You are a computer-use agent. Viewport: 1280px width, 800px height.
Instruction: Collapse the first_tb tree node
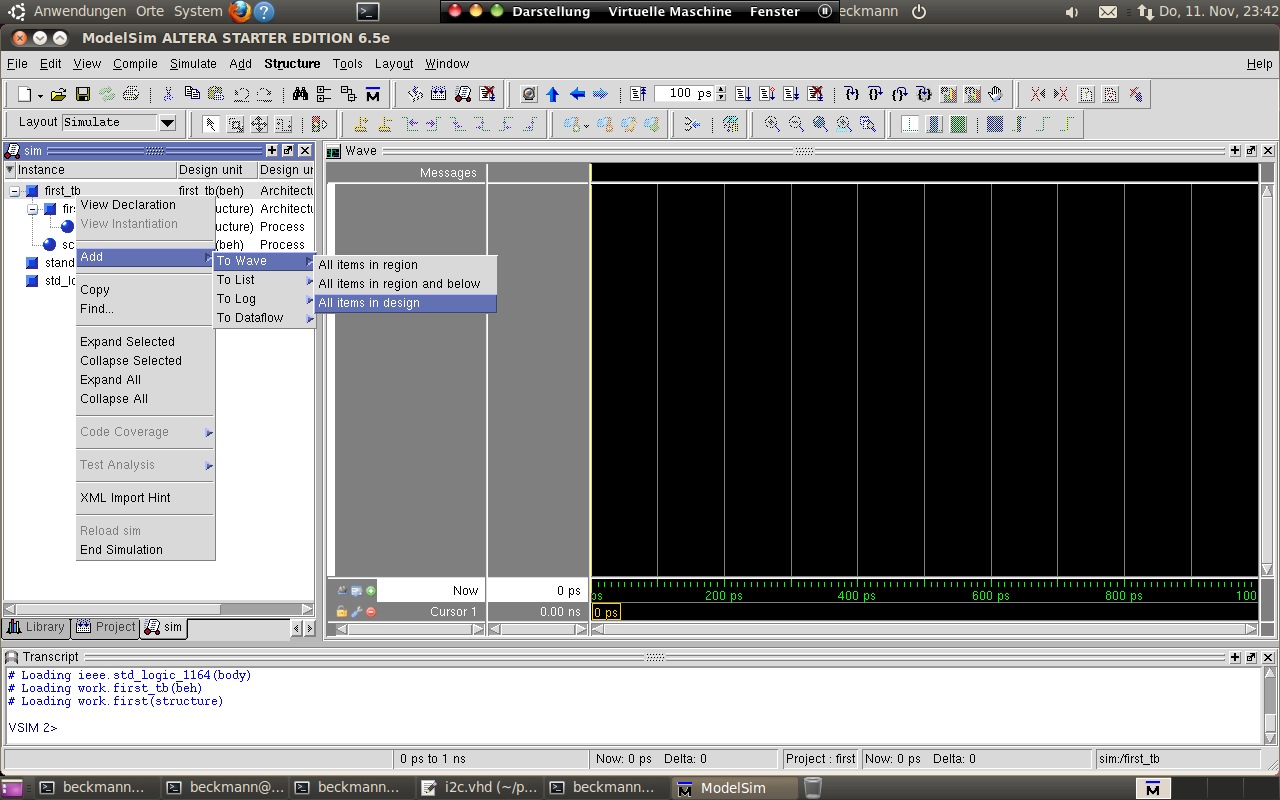(15, 191)
